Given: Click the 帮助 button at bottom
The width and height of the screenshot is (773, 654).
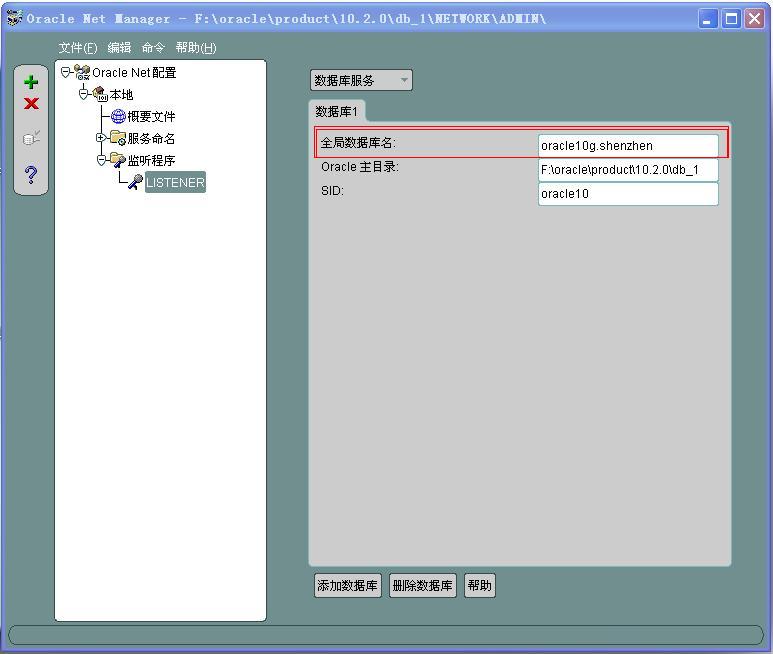Looking at the screenshot, I should pos(480,585).
